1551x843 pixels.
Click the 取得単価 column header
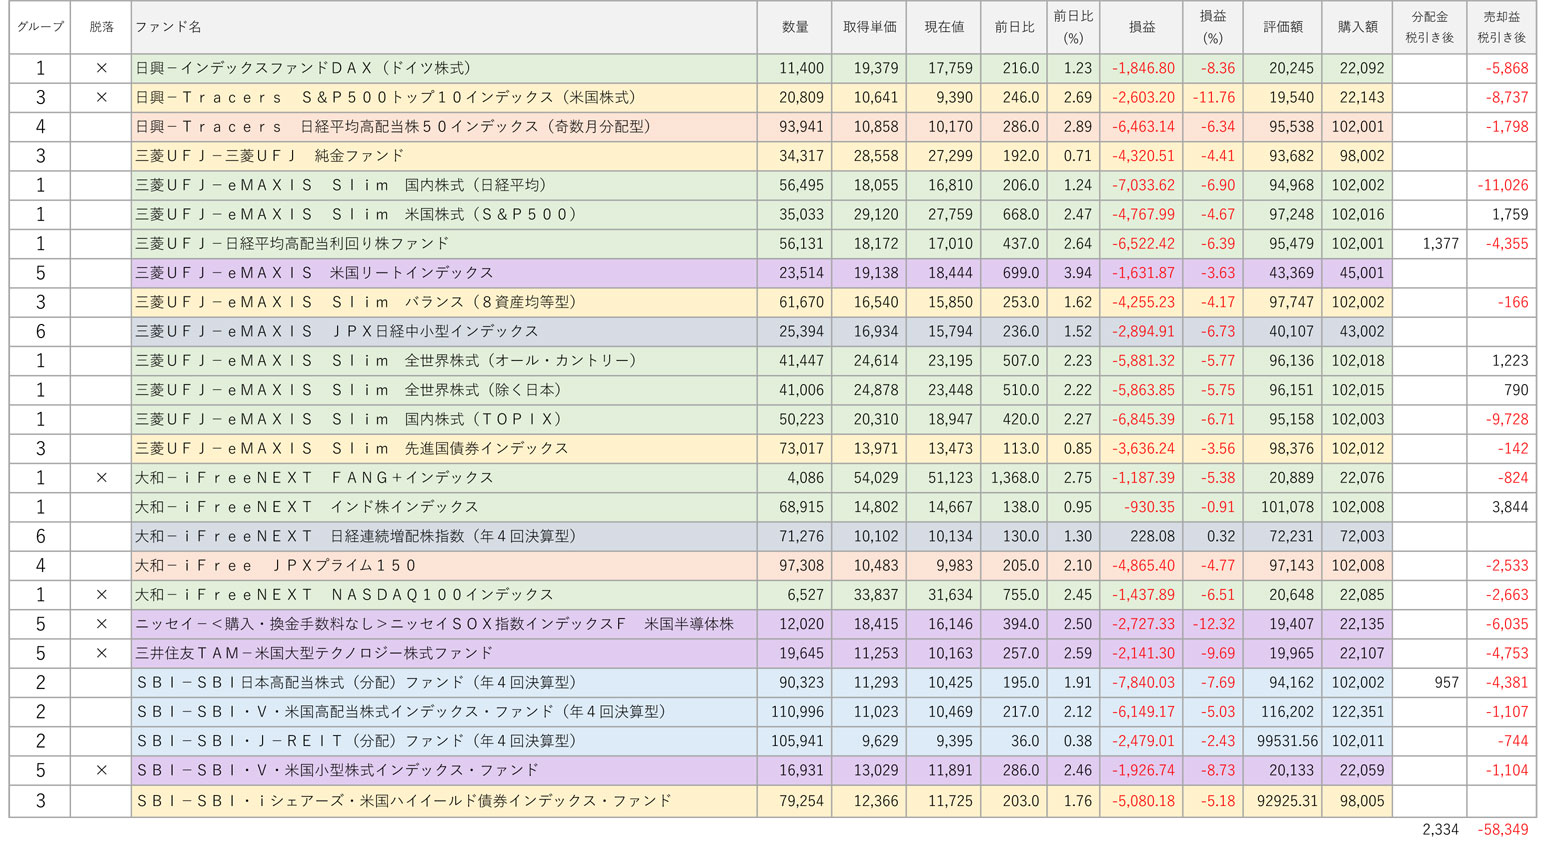point(869,27)
